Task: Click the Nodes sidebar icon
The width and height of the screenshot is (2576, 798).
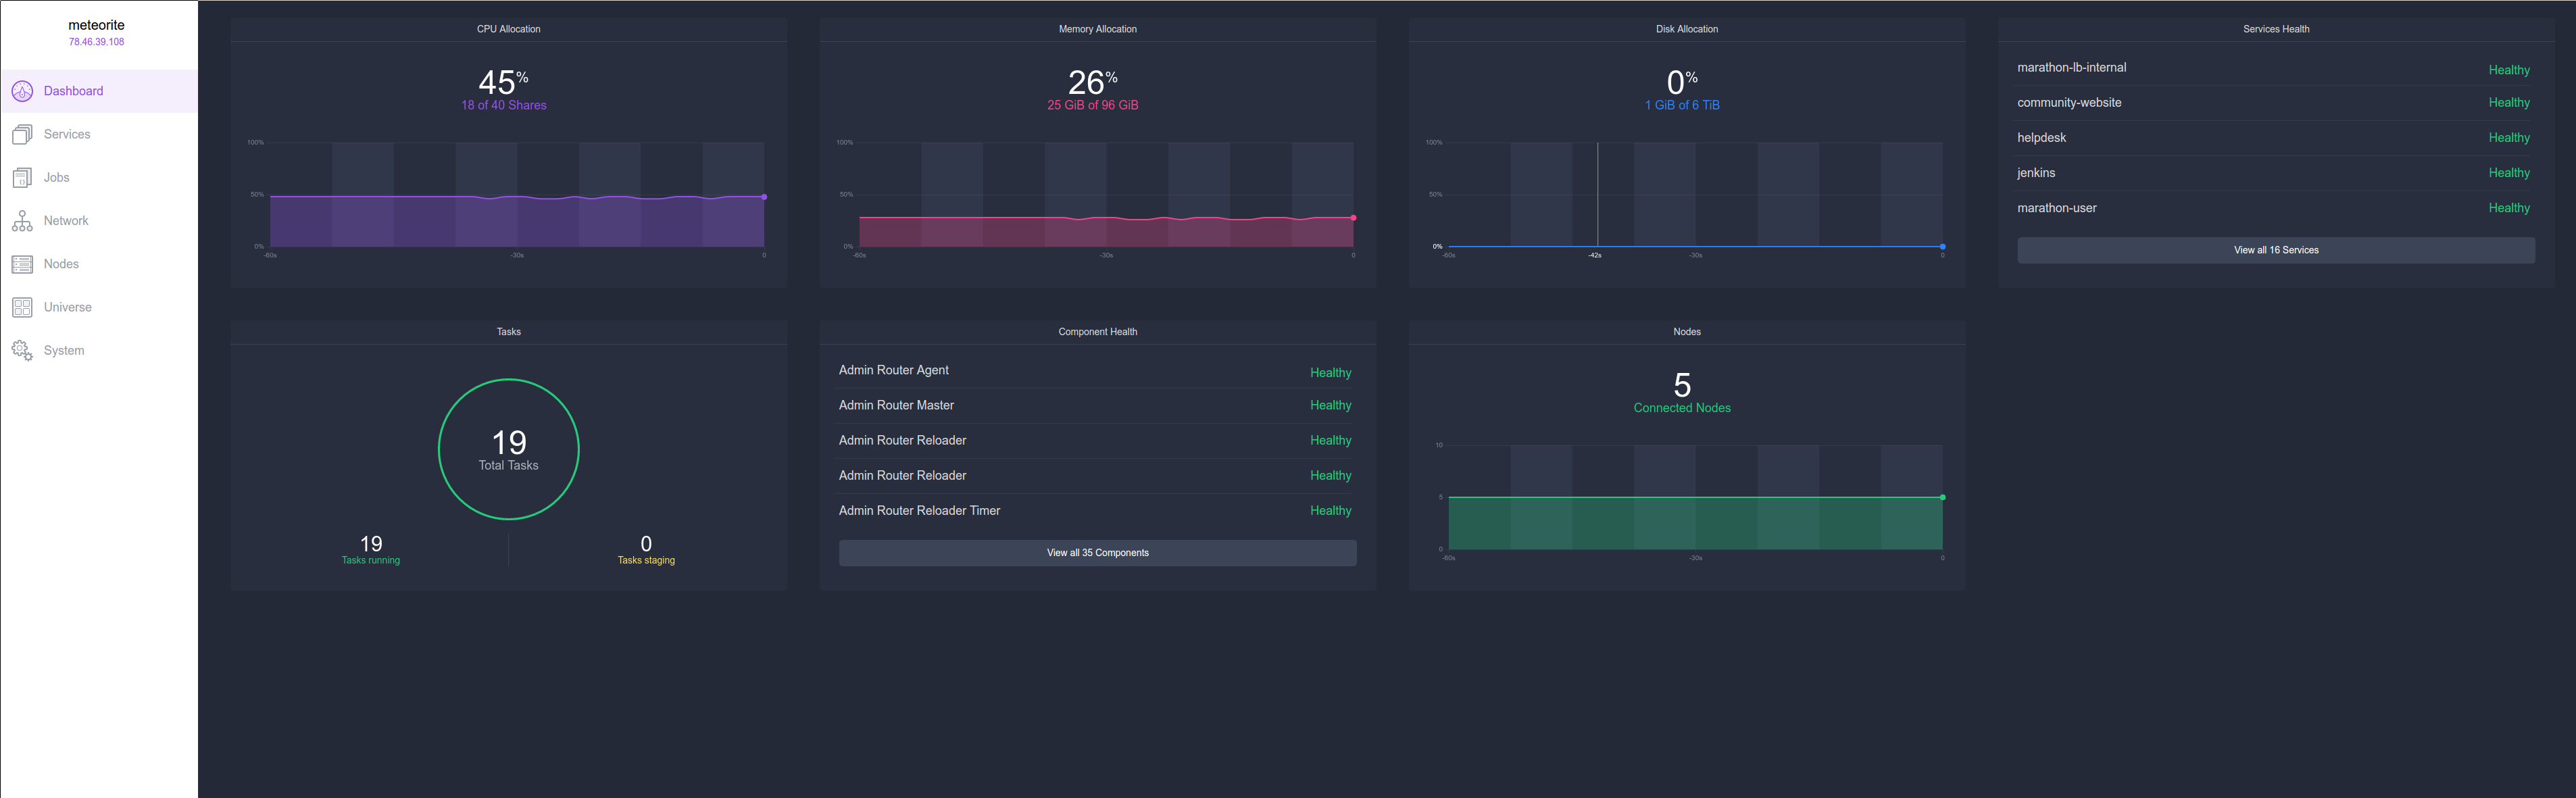Action: 22,264
